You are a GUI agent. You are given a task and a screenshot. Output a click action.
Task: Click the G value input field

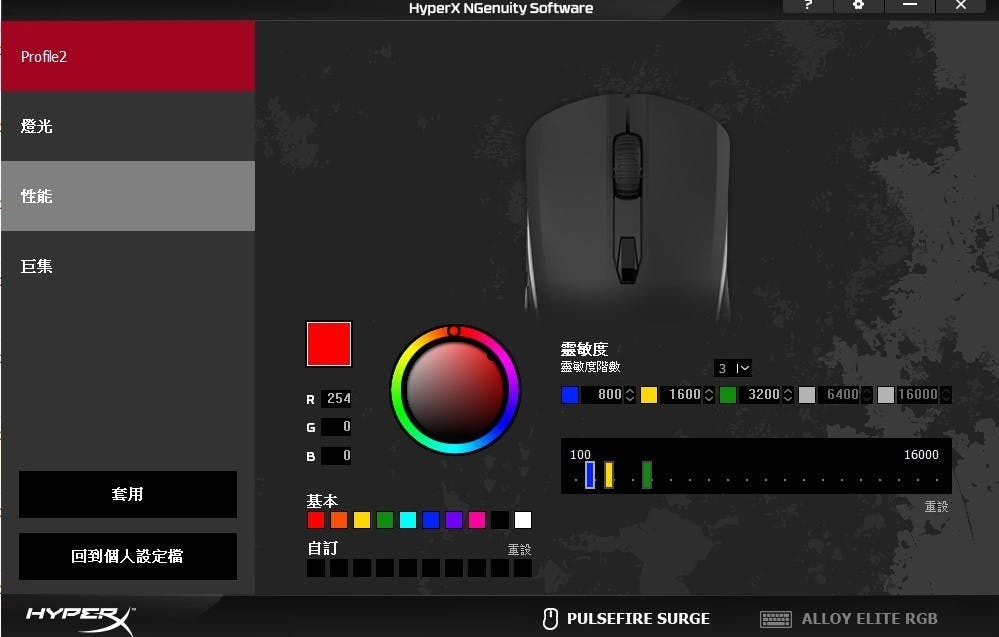[336, 427]
